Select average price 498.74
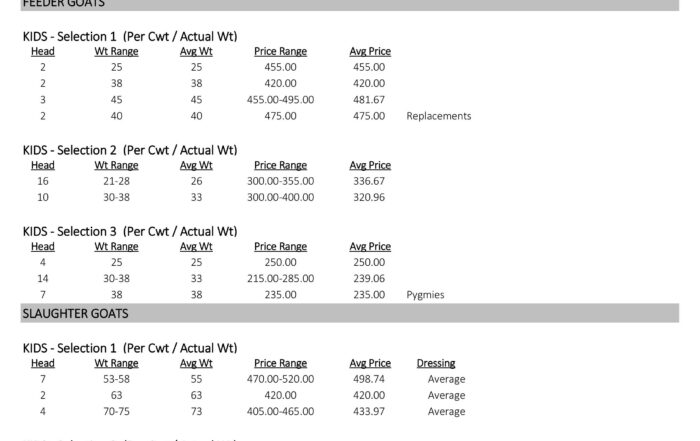This screenshot has width=700, height=441. click(369, 379)
